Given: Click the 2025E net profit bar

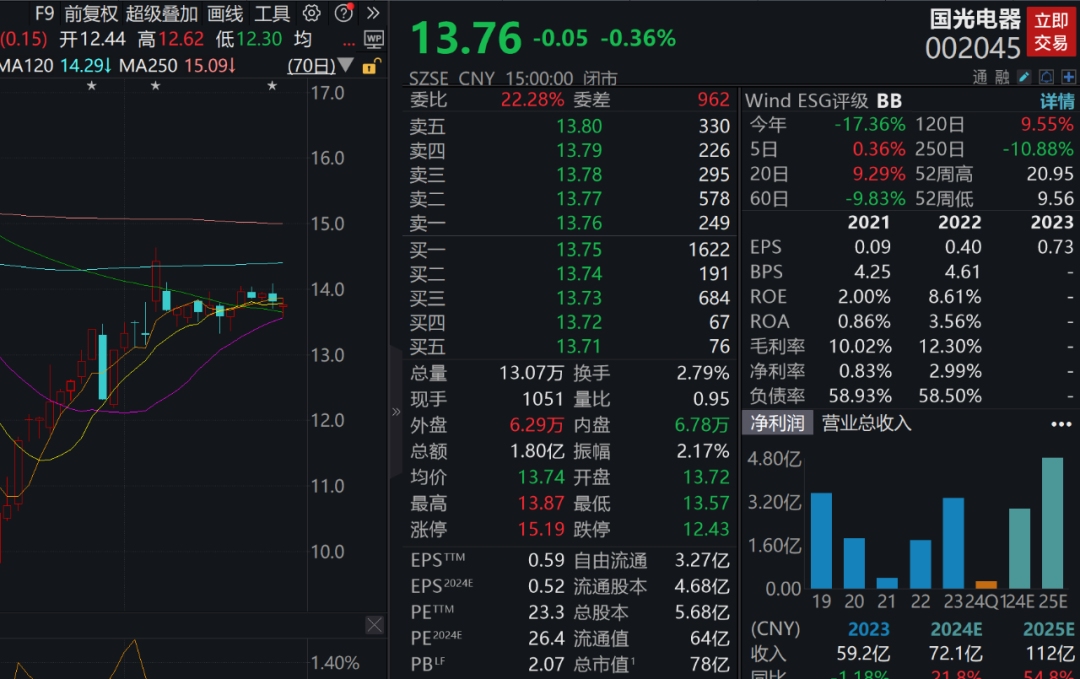Looking at the screenshot, I should (1052, 523).
